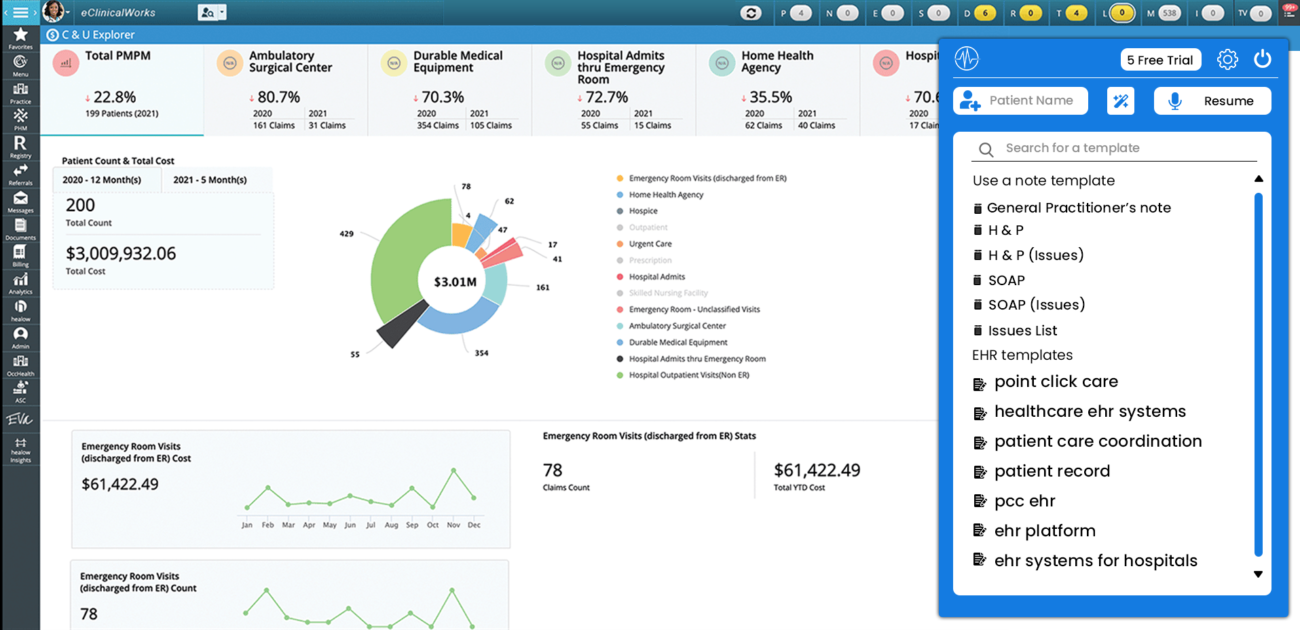Click the magic wand icon button
1300x630 pixels.
point(1121,101)
